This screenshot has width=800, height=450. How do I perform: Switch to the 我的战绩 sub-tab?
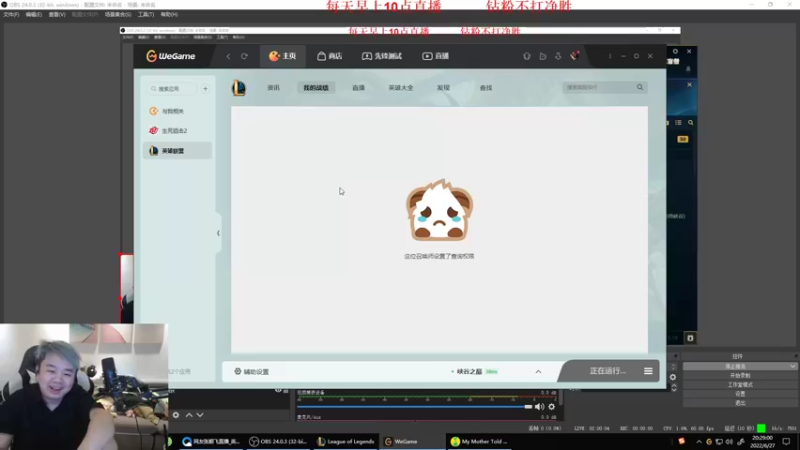pos(316,88)
